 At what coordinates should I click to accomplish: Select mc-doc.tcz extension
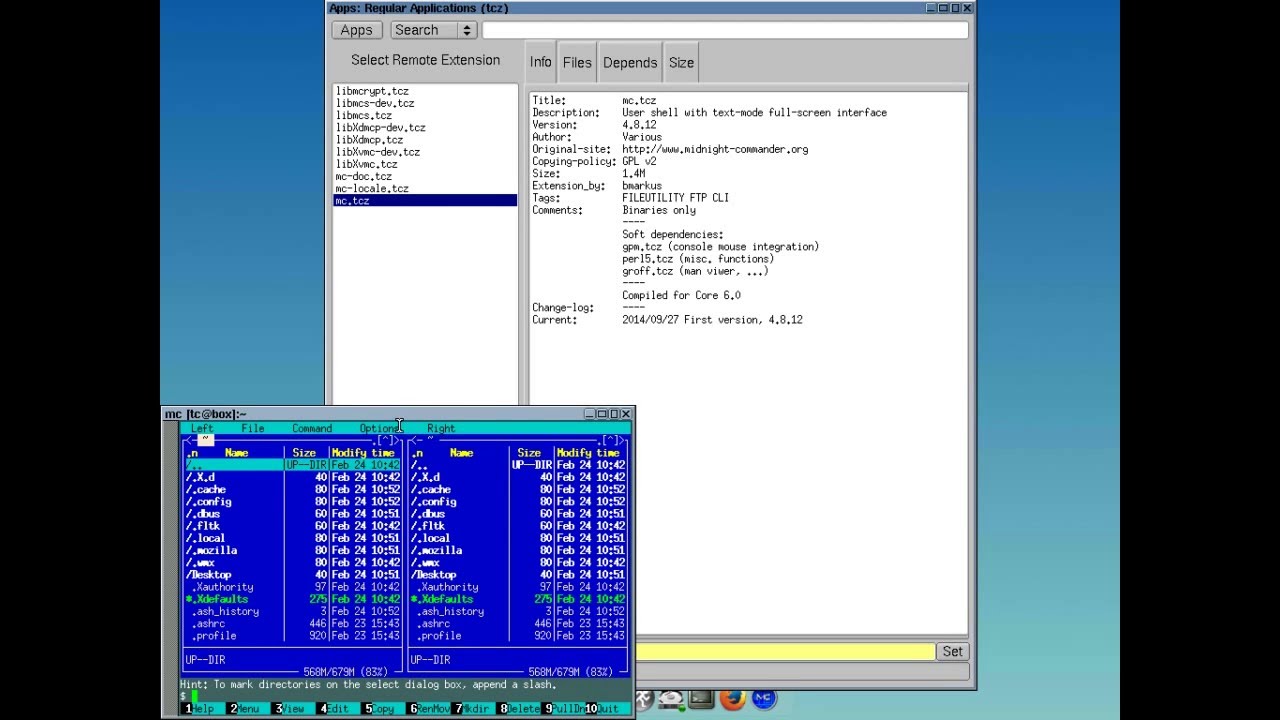point(425,176)
